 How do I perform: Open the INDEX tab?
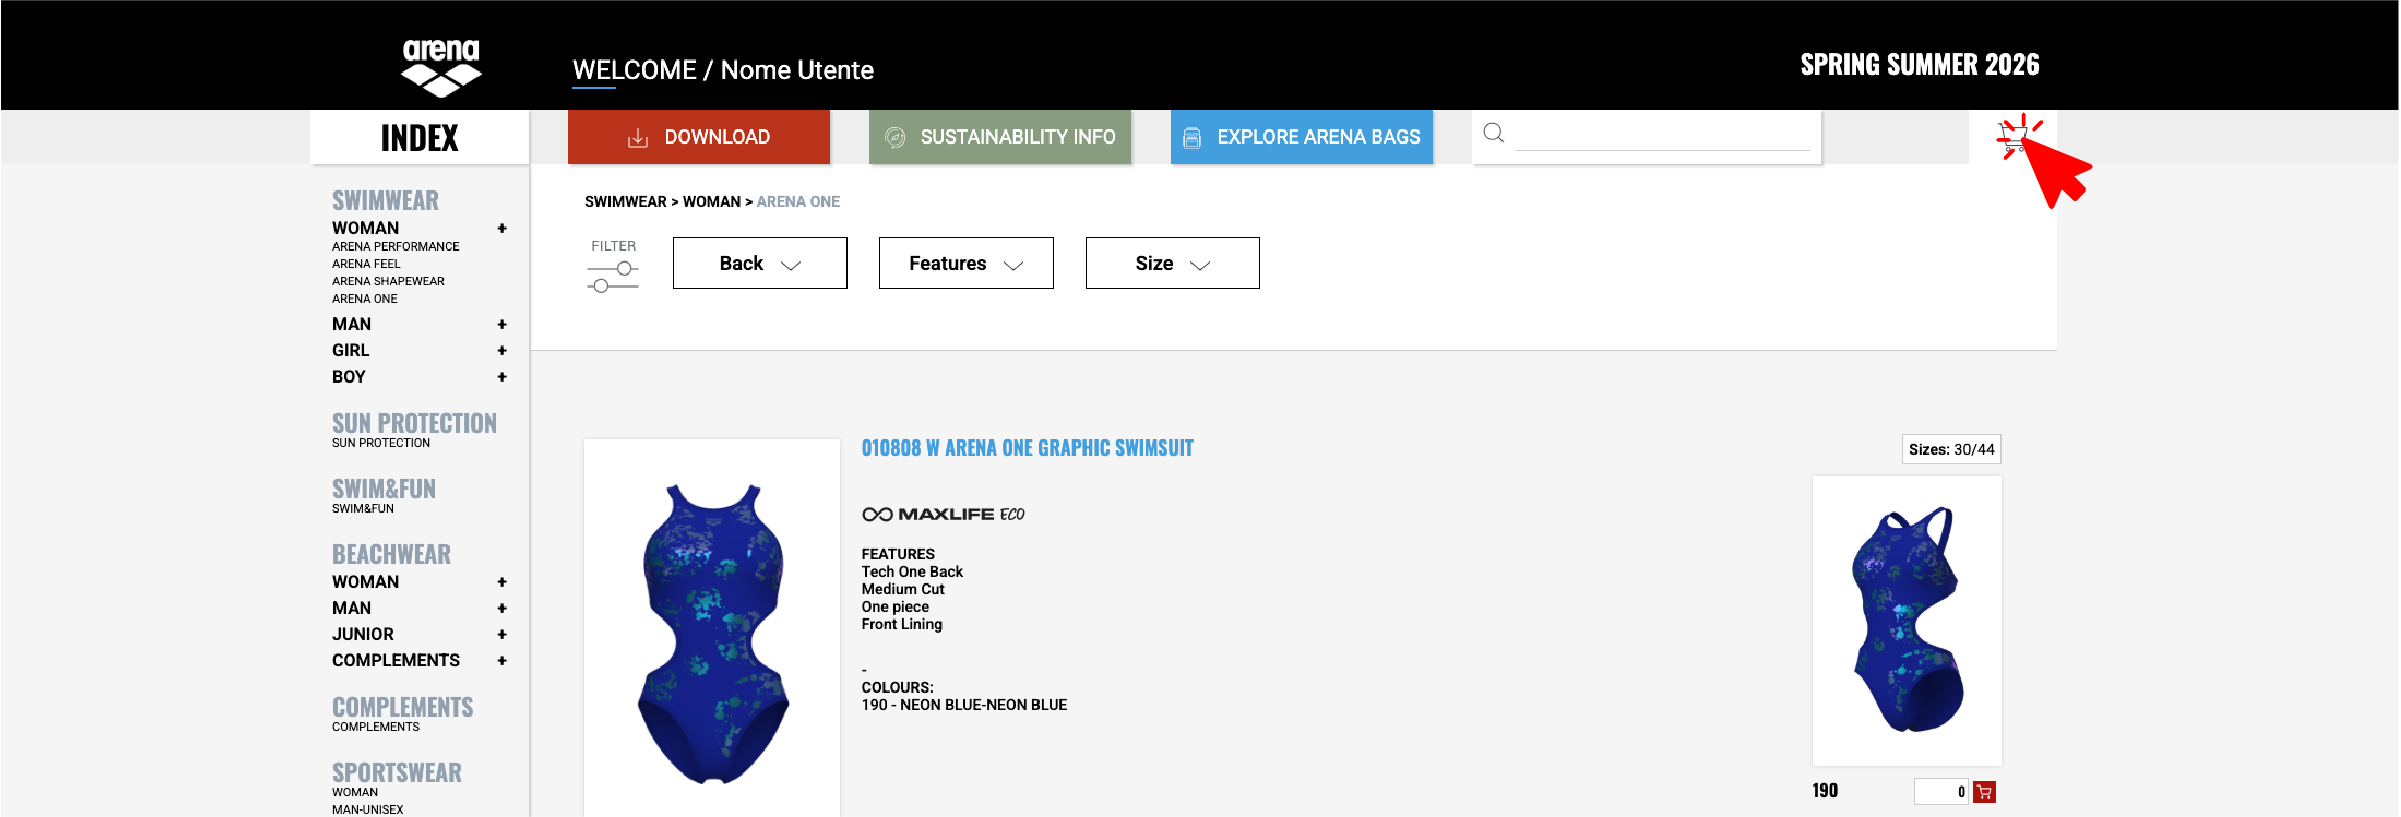tap(419, 137)
